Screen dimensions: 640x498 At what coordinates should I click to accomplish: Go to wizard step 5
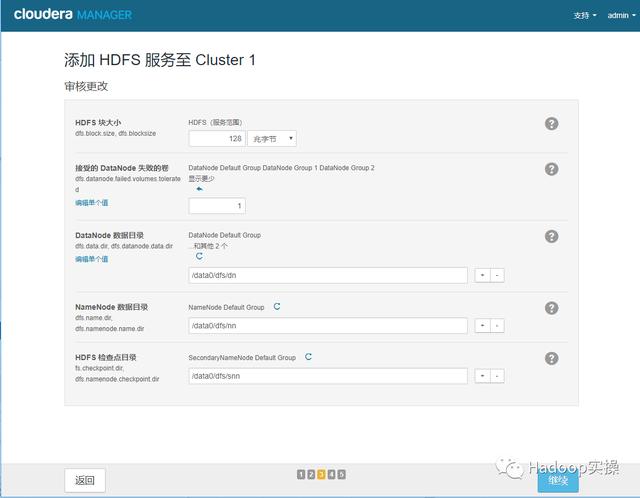tap(342, 474)
